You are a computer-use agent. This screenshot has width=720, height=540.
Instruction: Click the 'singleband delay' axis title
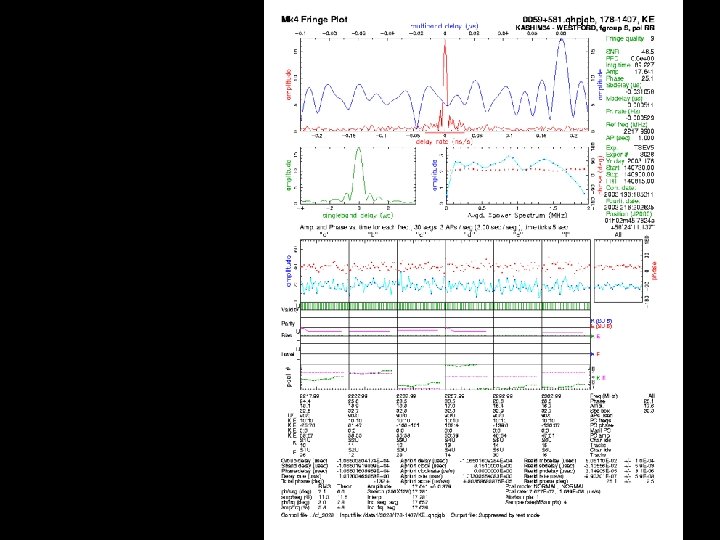point(358,215)
